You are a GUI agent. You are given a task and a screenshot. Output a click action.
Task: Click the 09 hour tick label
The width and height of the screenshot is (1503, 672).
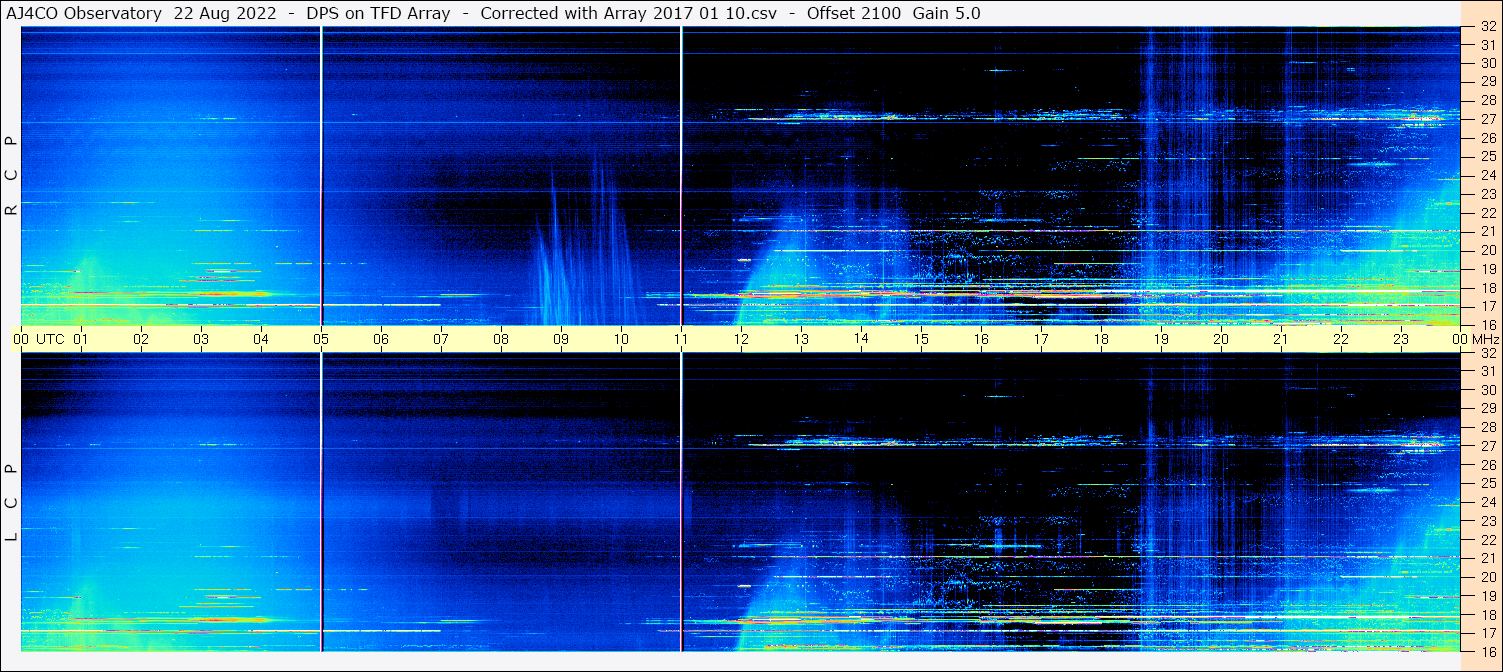point(561,339)
